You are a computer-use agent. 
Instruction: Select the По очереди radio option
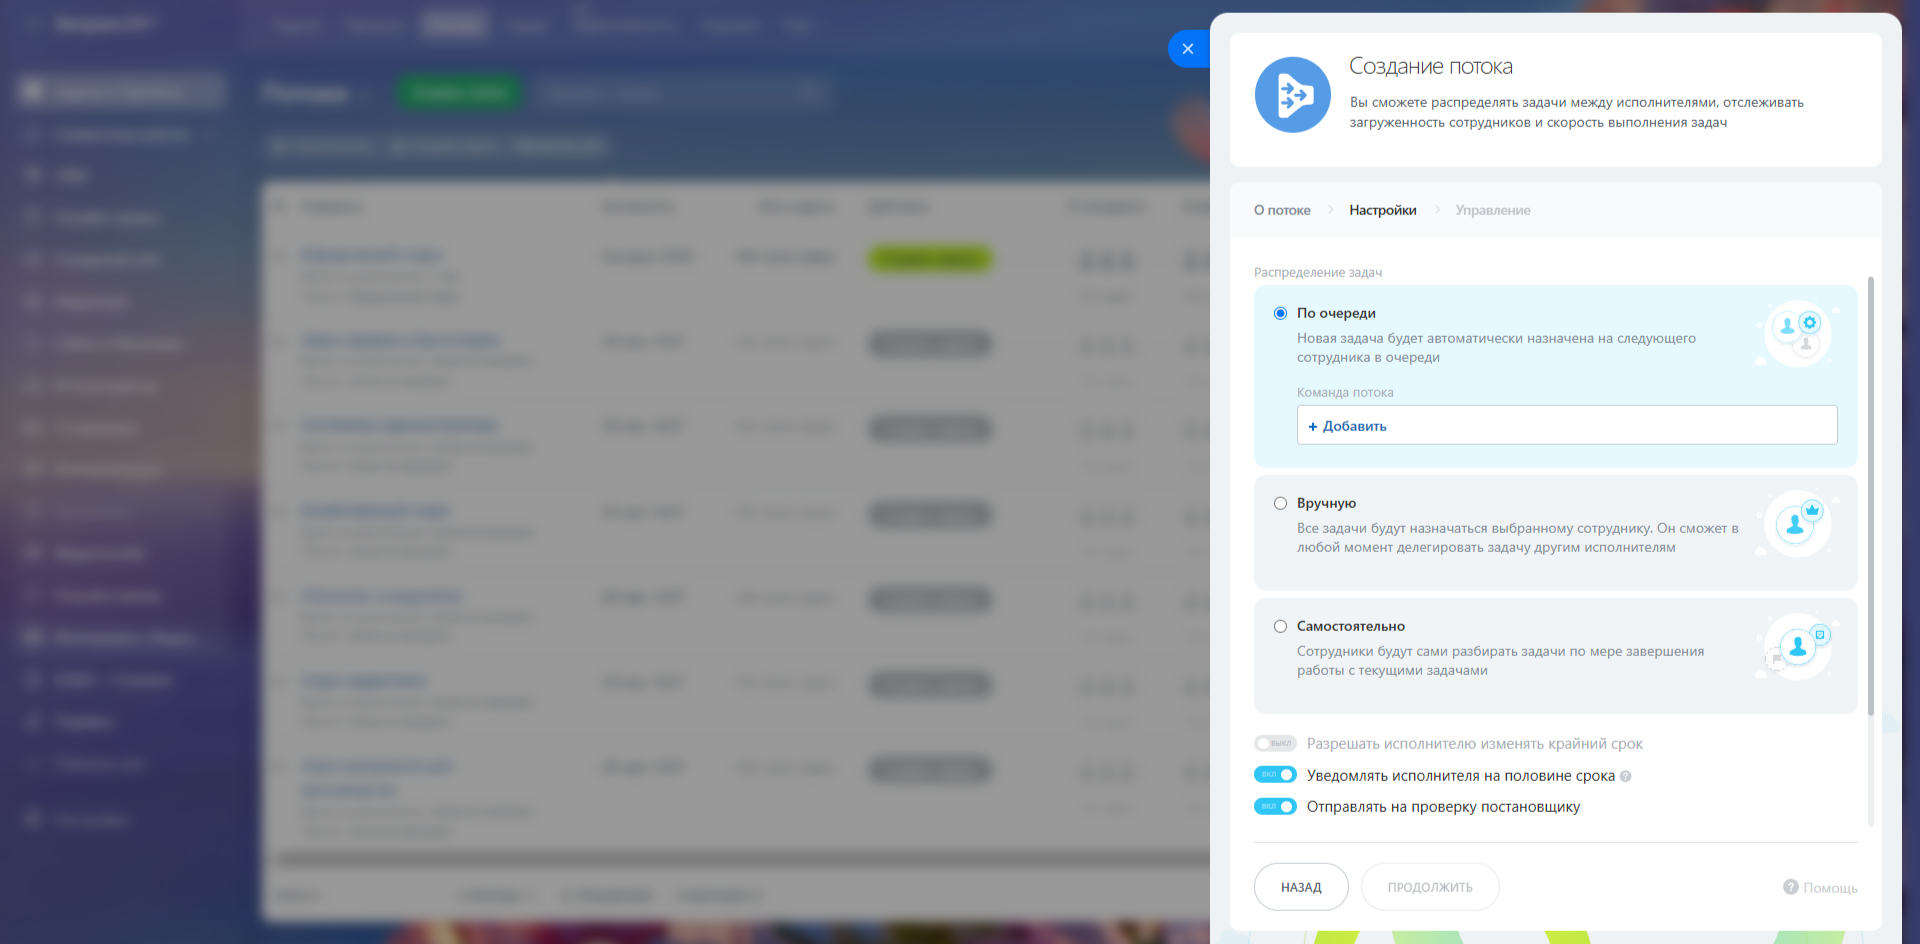[x=1280, y=314]
